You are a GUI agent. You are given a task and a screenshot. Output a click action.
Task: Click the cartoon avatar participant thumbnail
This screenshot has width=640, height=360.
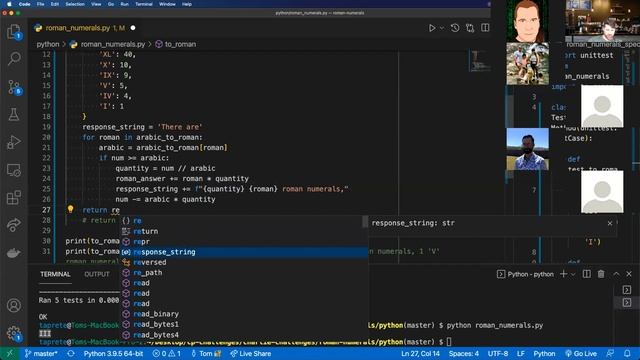(527, 21)
